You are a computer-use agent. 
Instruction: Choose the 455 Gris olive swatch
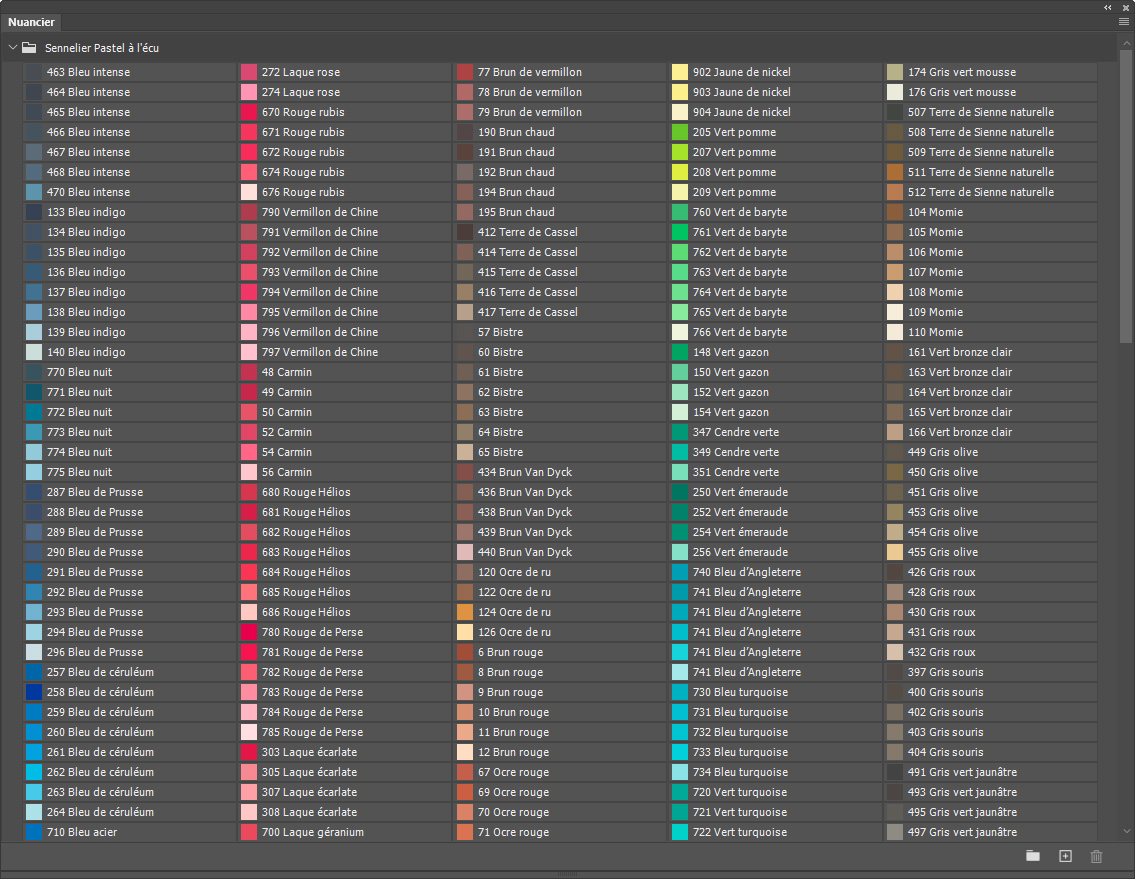click(991, 552)
